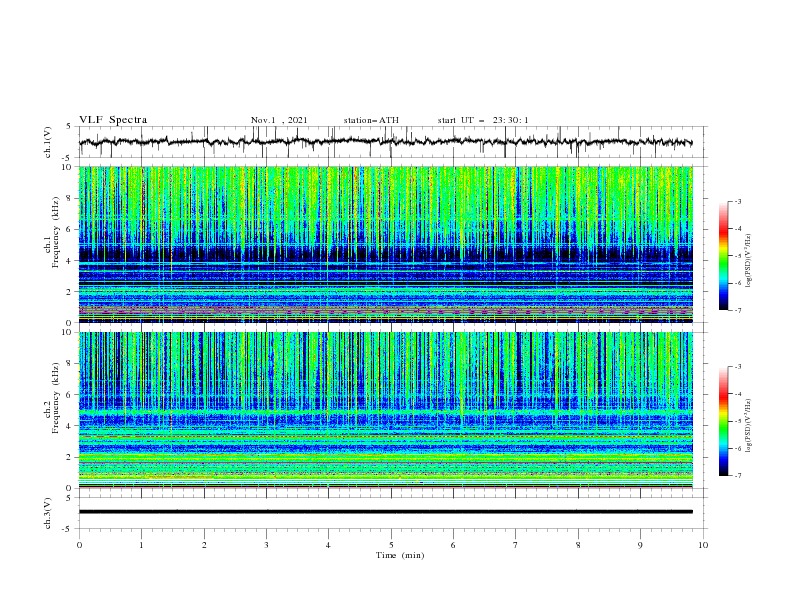
Task: Click the ch.1 PSD color scale bar
Action: pos(723,256)
